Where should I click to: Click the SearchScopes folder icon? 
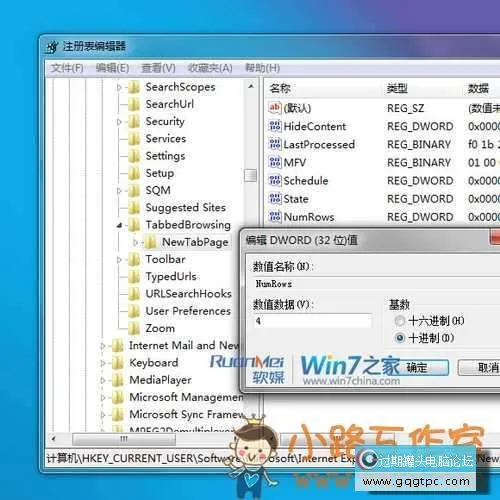point(134,87)
